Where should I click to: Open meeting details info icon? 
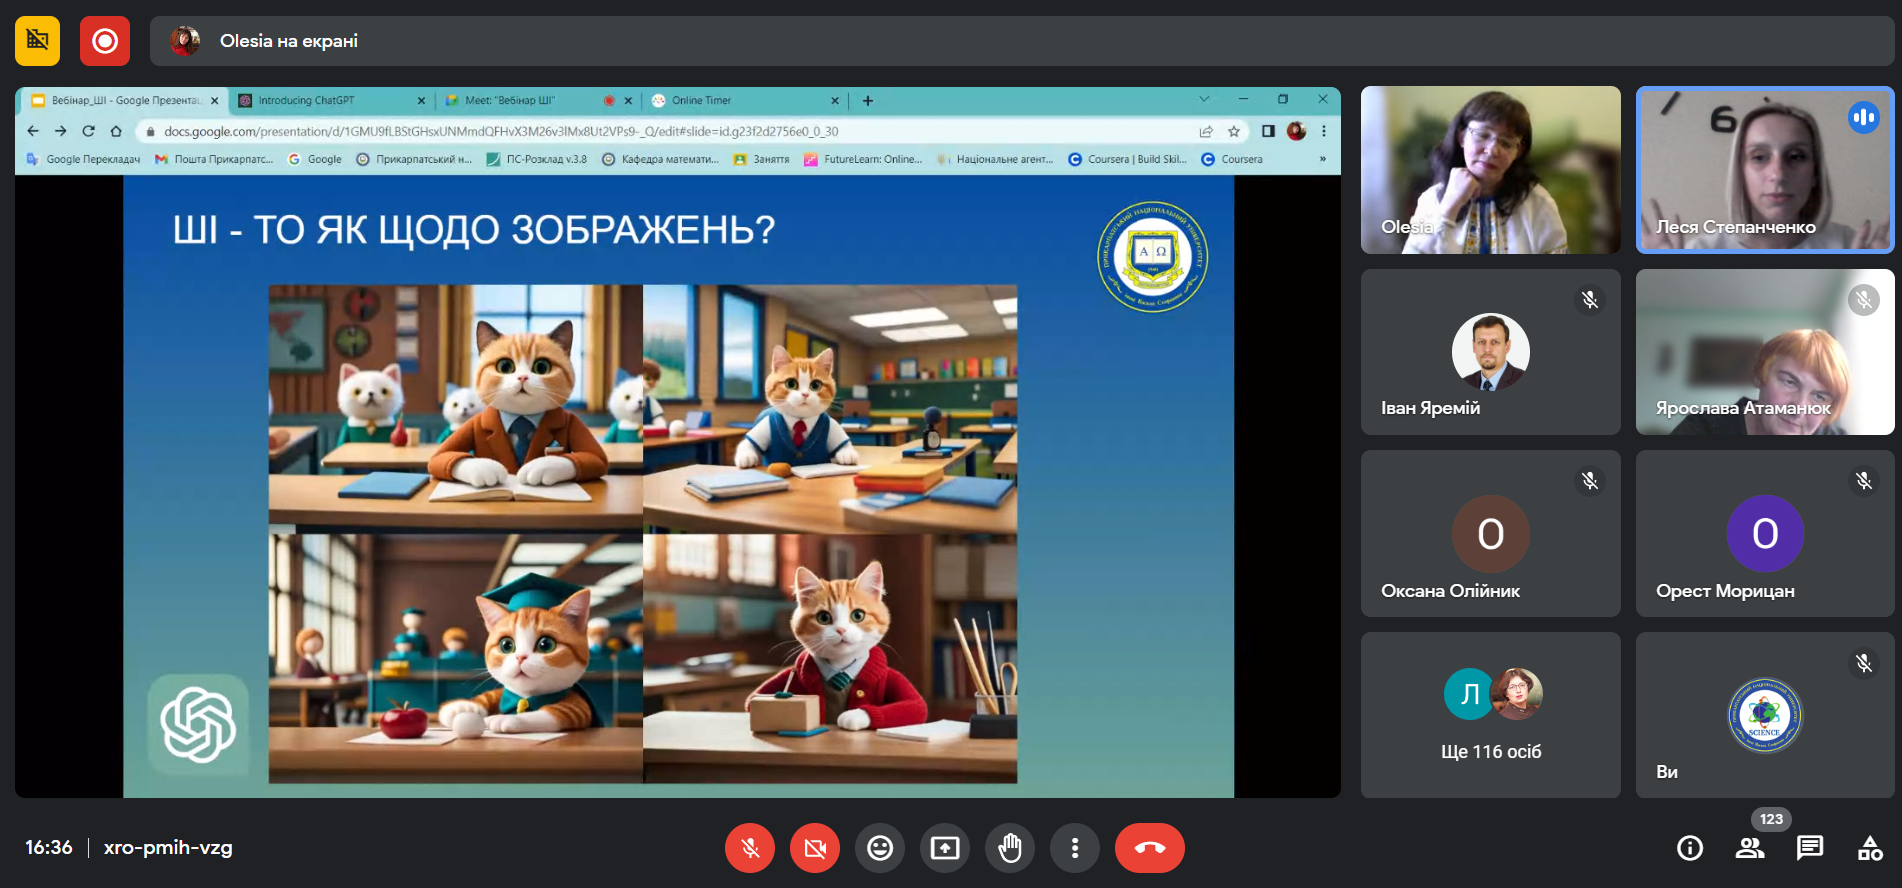point(1690,848)
